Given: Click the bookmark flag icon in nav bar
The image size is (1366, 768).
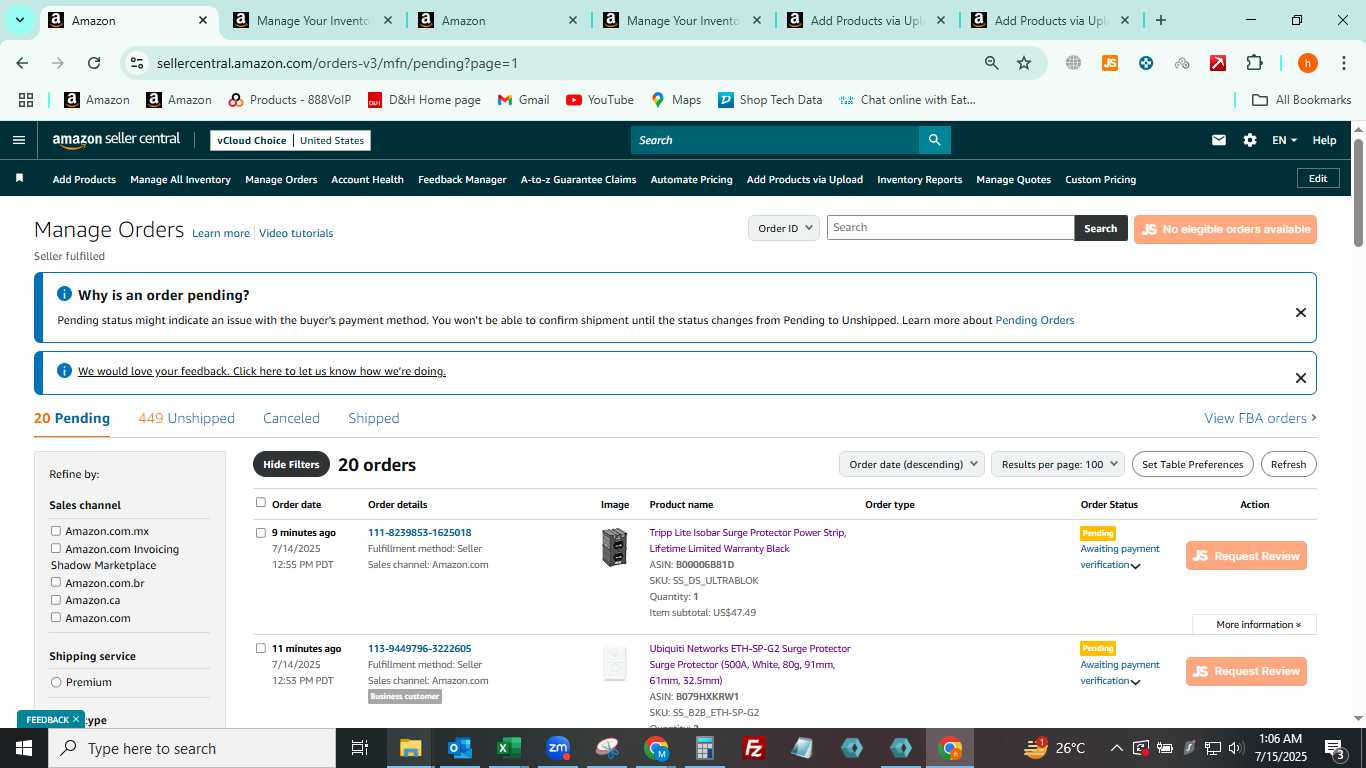Looking at the screenshot, I should pyautogui.click(x=19, y=178).
